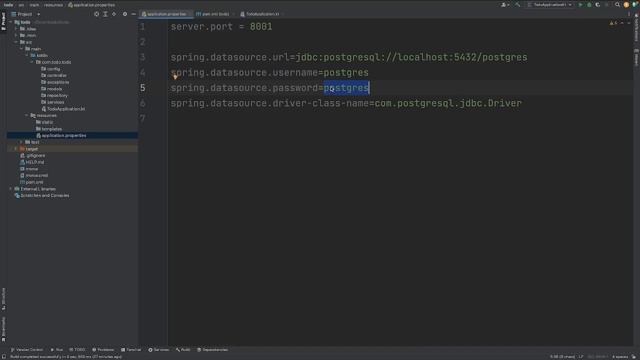Click the 'Build completed successfully' status message

coord(66,357)
